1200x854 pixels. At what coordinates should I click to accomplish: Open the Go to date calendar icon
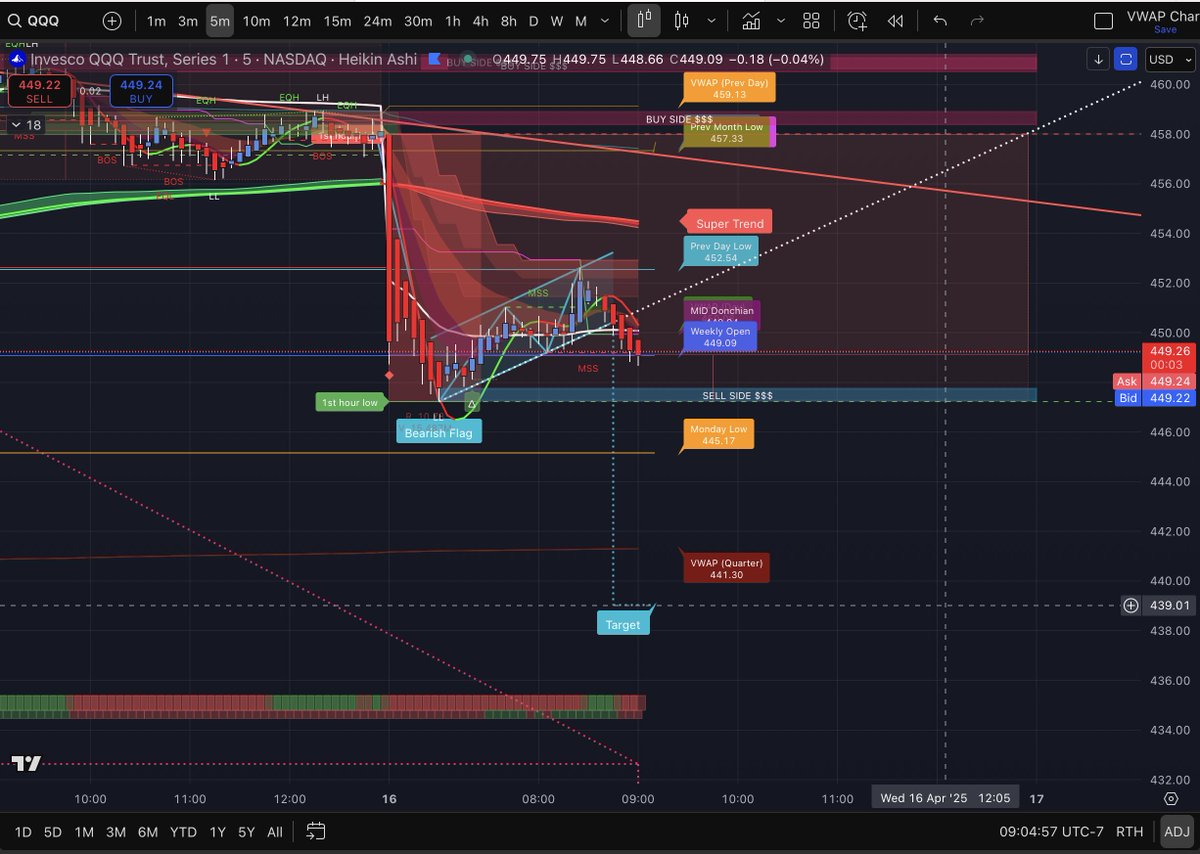316,831
